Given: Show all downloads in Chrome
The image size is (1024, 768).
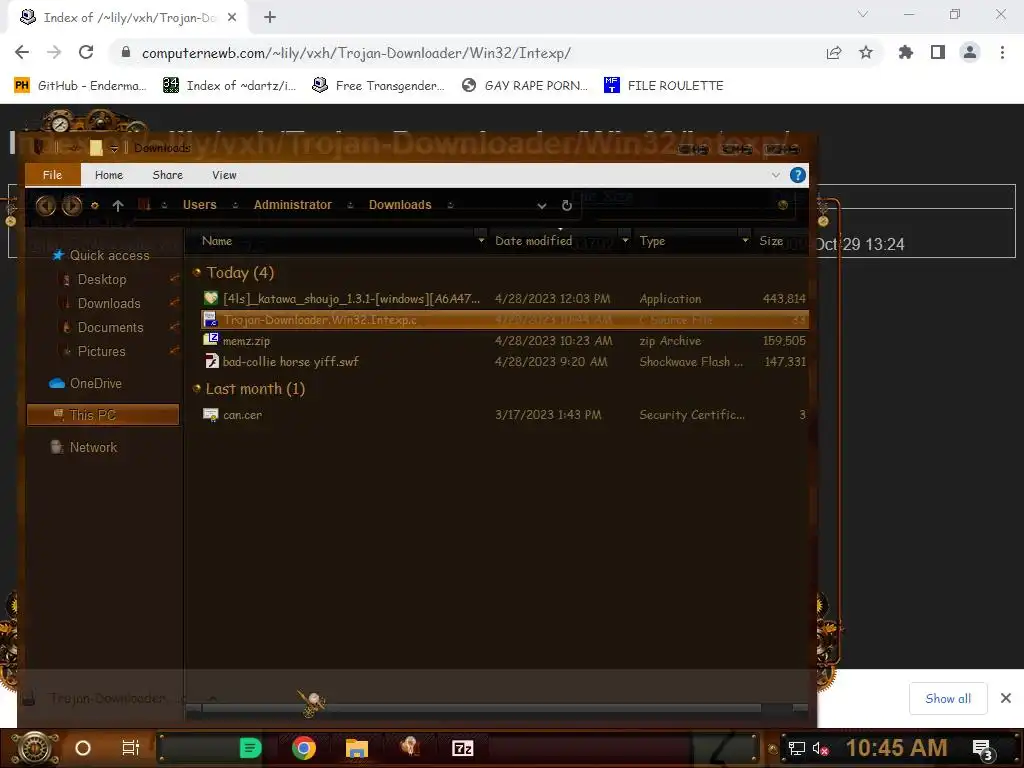Looking at the screenshot, I should (x=948, y=699).
